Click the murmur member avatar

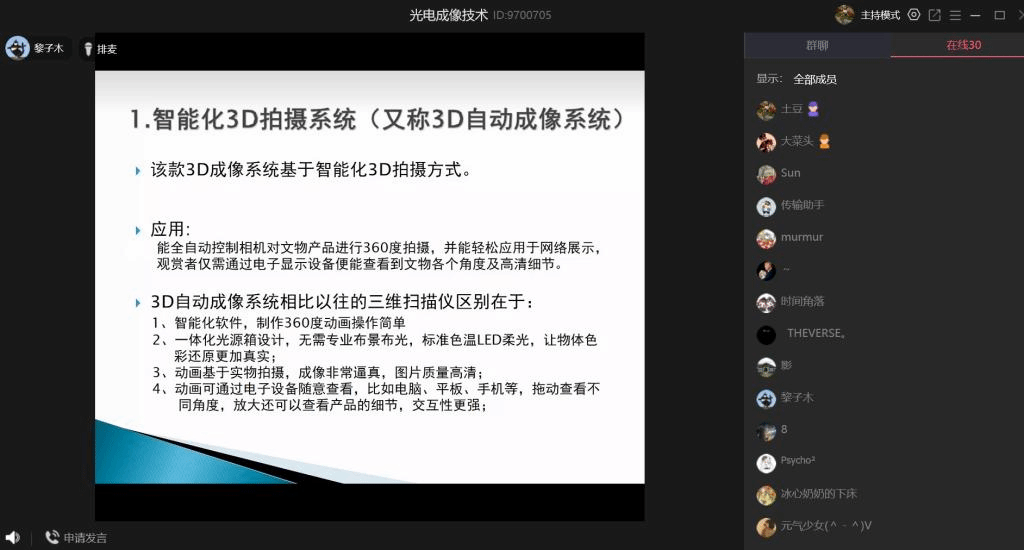pyautogui.click(x=766, y=238)
